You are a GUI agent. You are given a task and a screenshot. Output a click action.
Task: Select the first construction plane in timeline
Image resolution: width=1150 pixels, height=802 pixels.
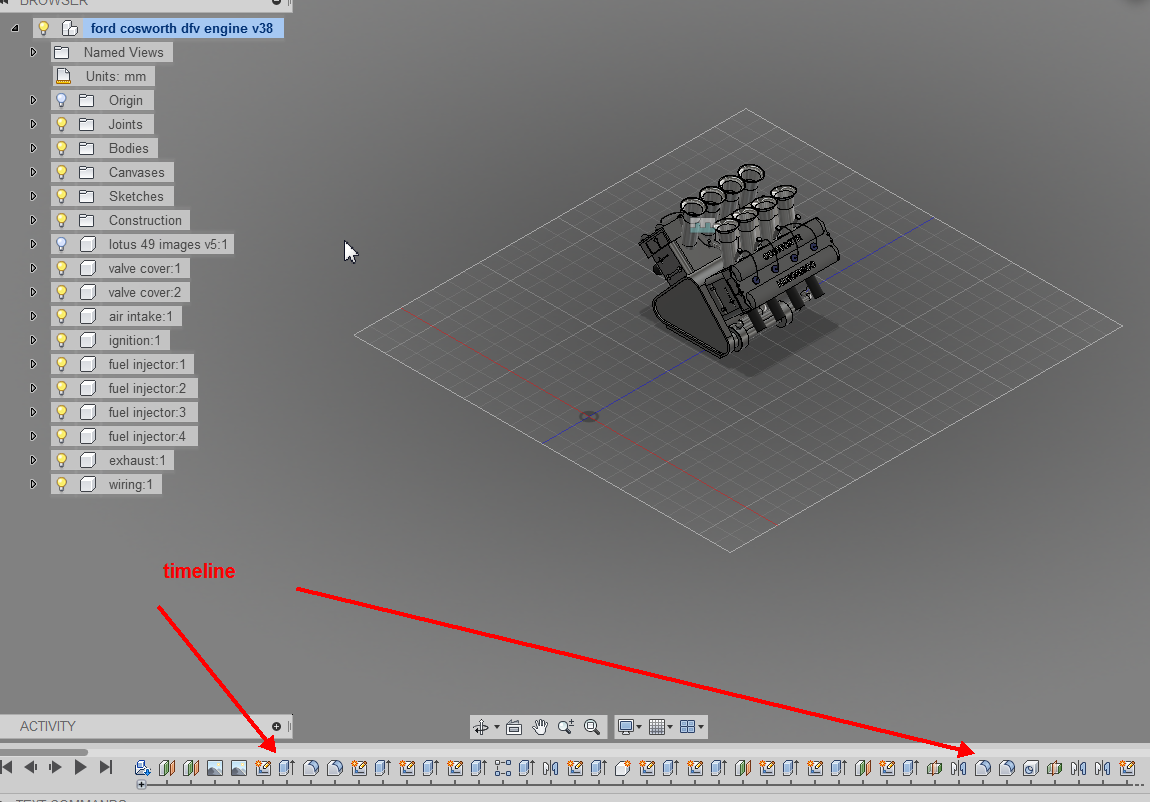pyautogui.click(x=166, y=768)
